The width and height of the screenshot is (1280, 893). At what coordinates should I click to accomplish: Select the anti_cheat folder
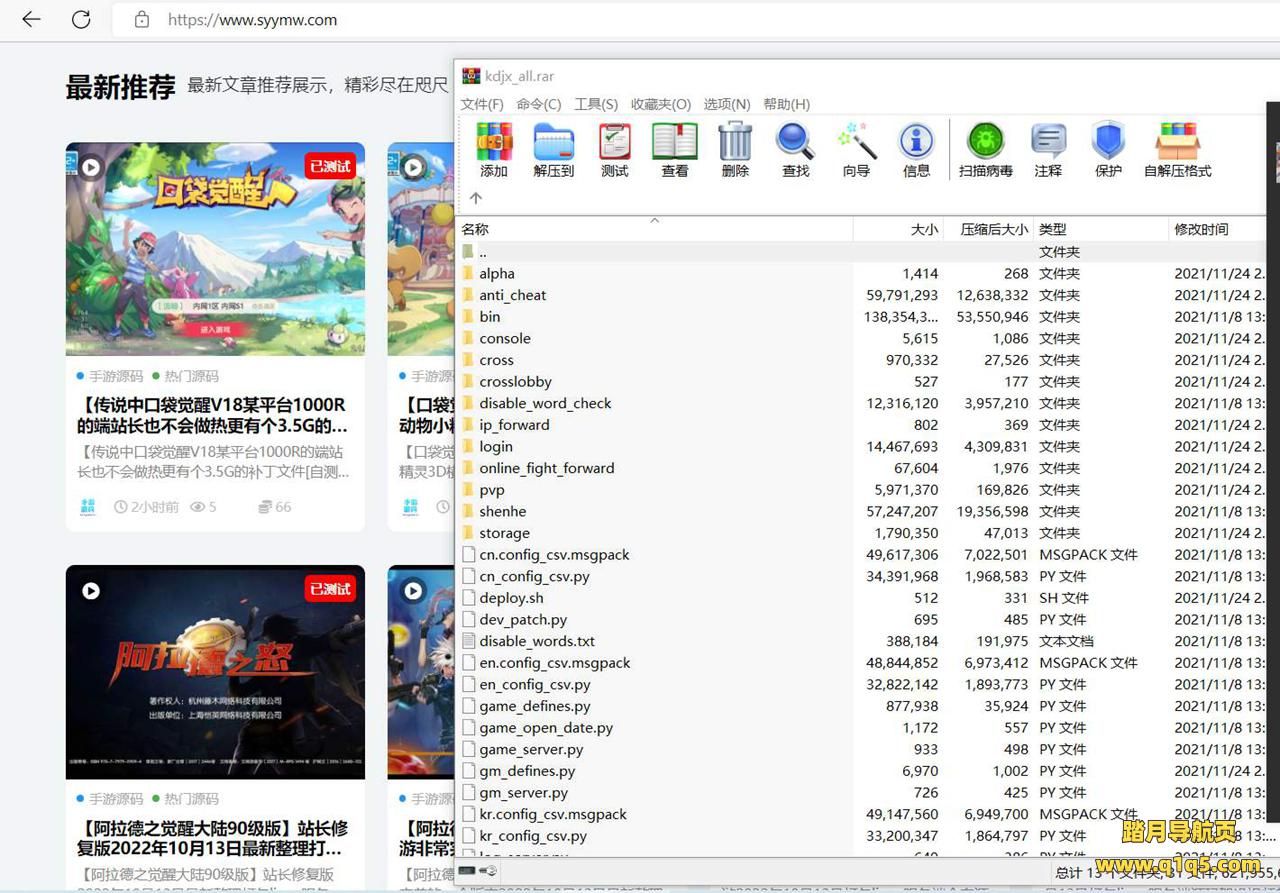click(512, 295)
